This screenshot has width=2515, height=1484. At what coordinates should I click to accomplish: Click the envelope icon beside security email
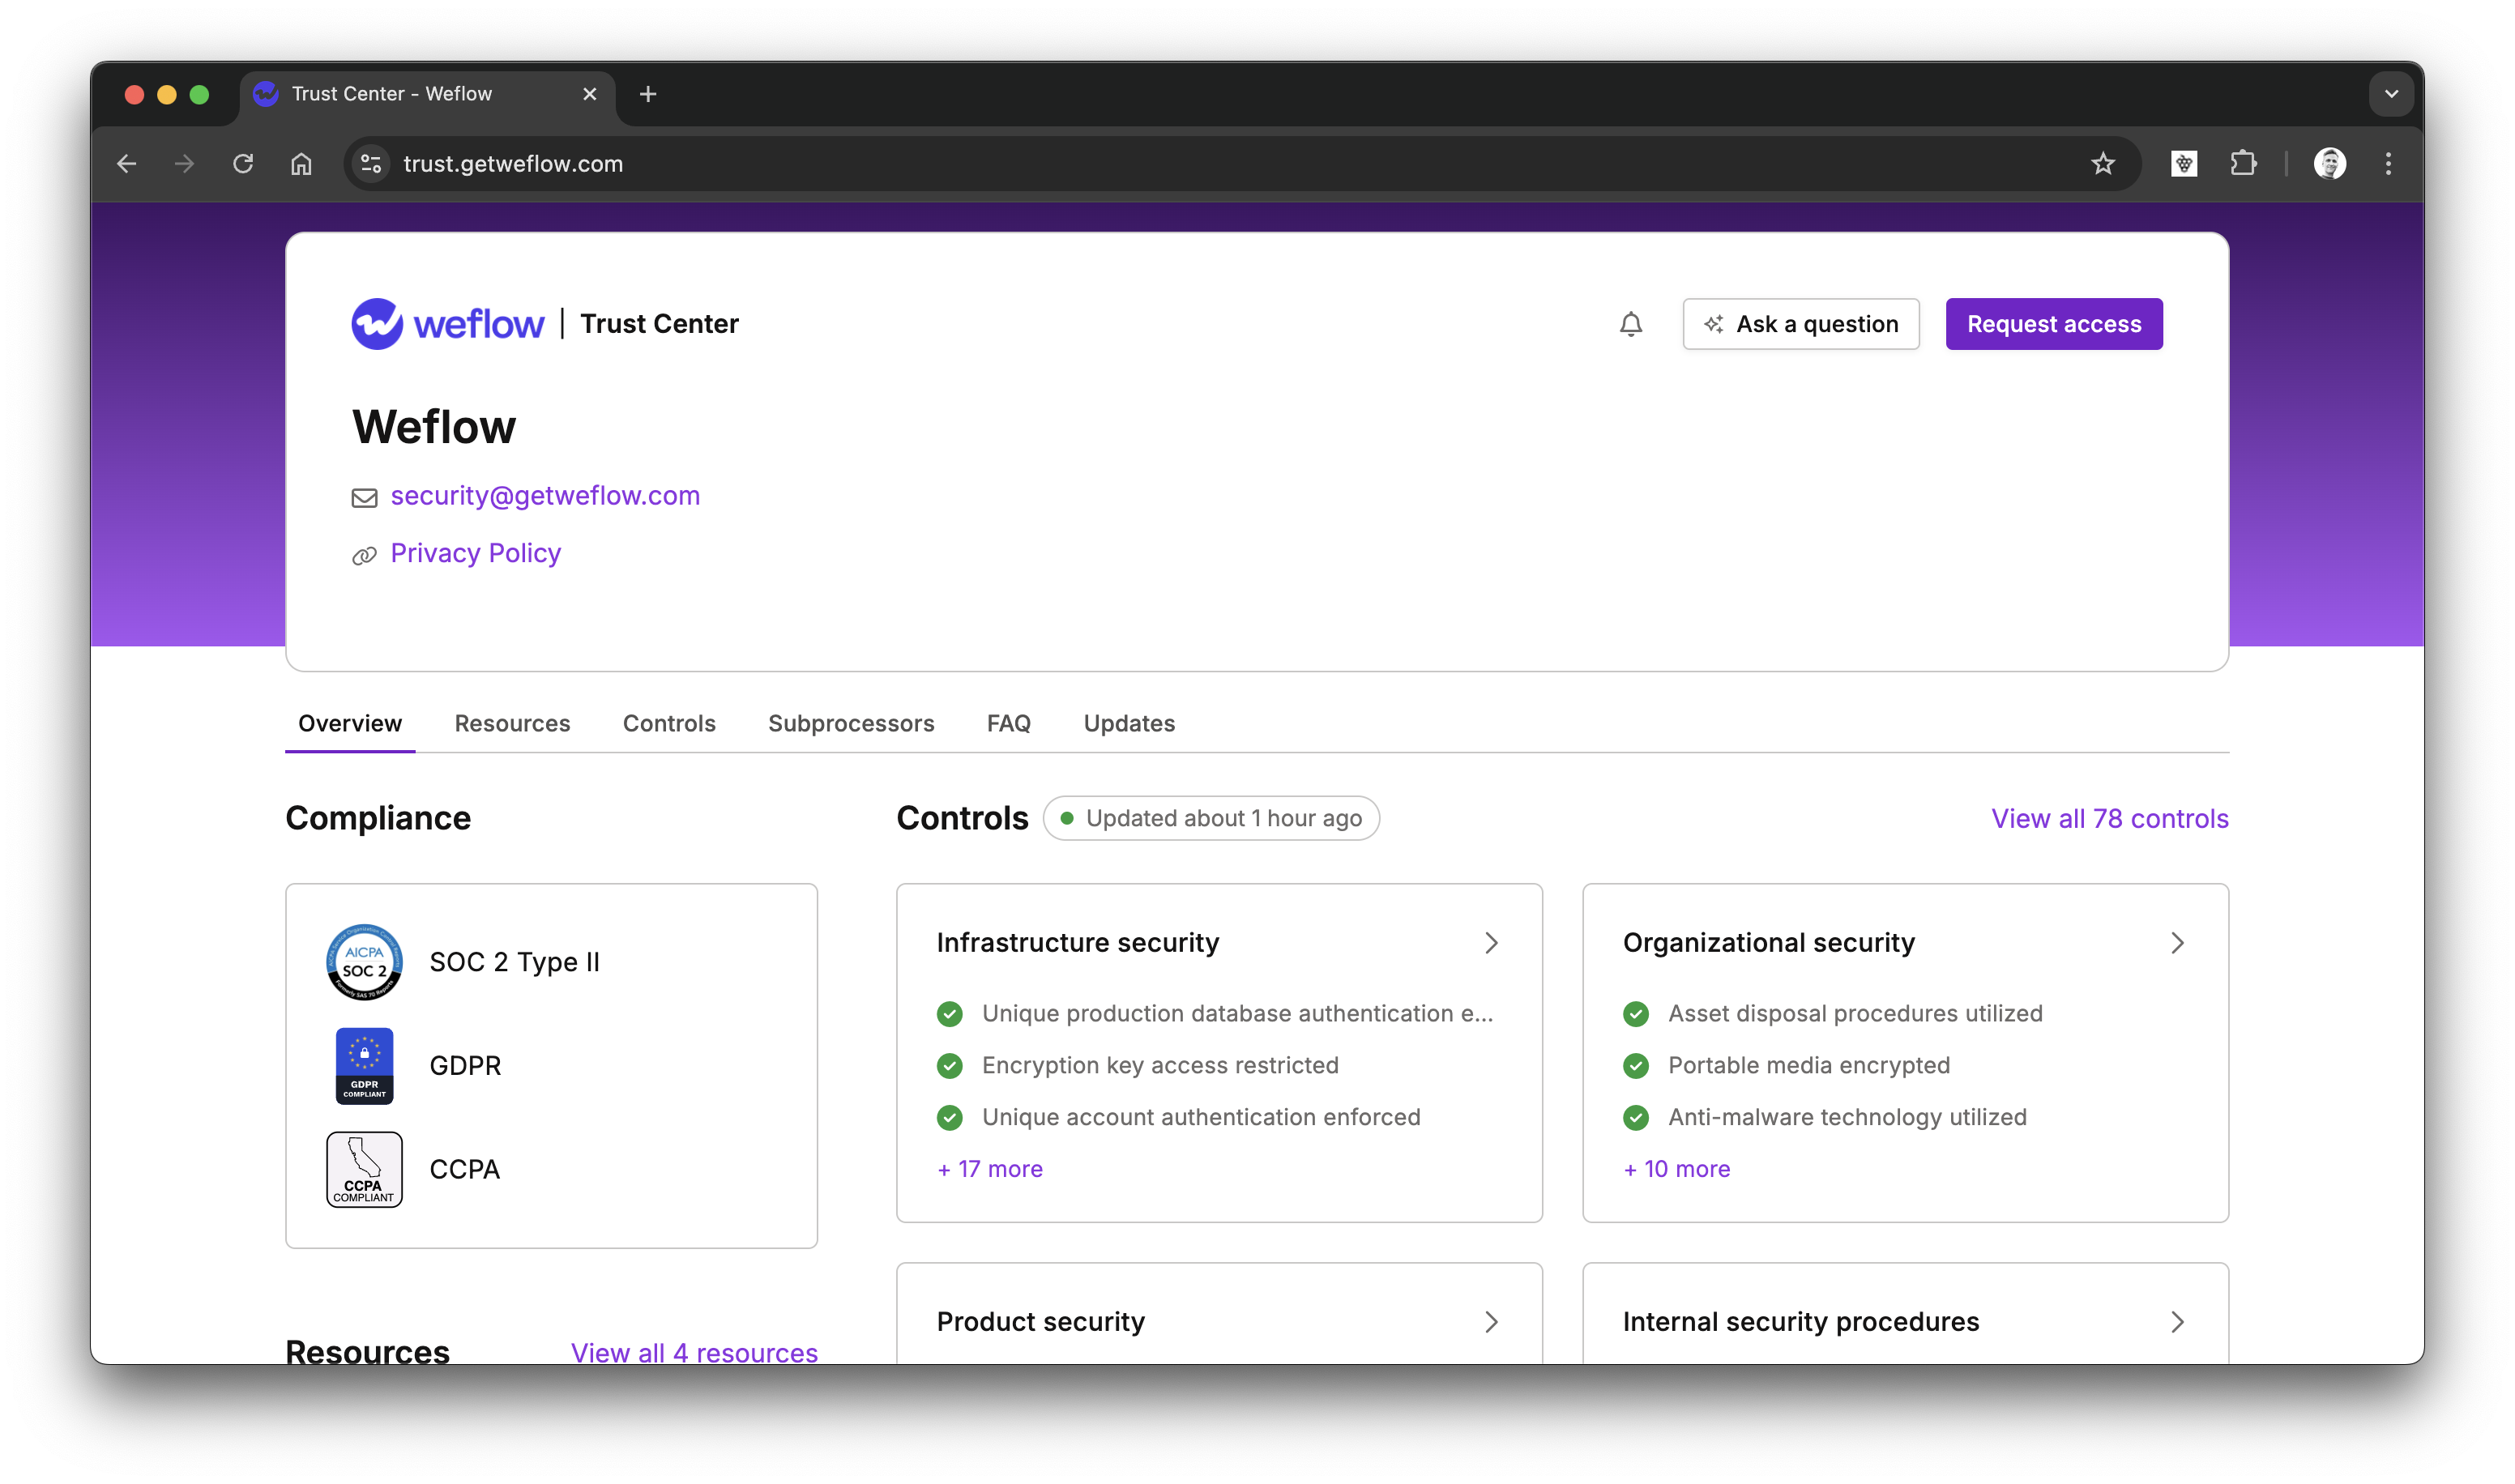(364, 498)
